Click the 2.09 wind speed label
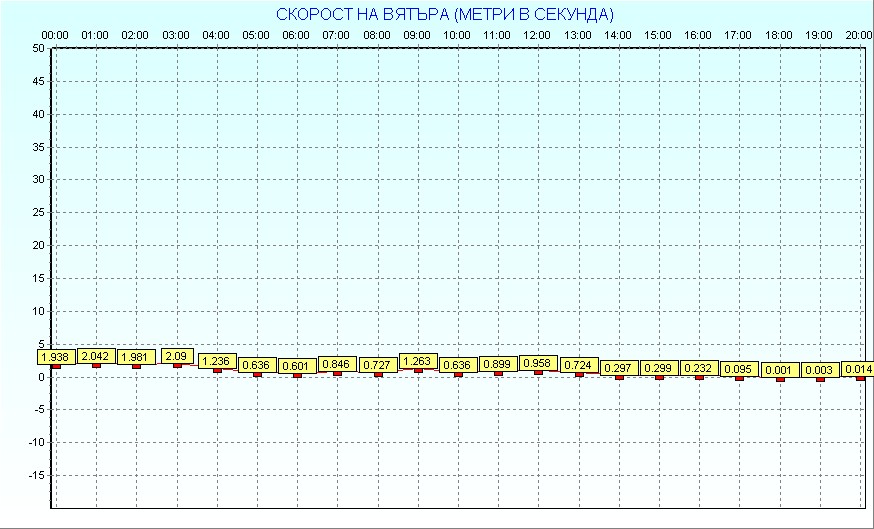874x529 pixels. [x=177, y=355]
